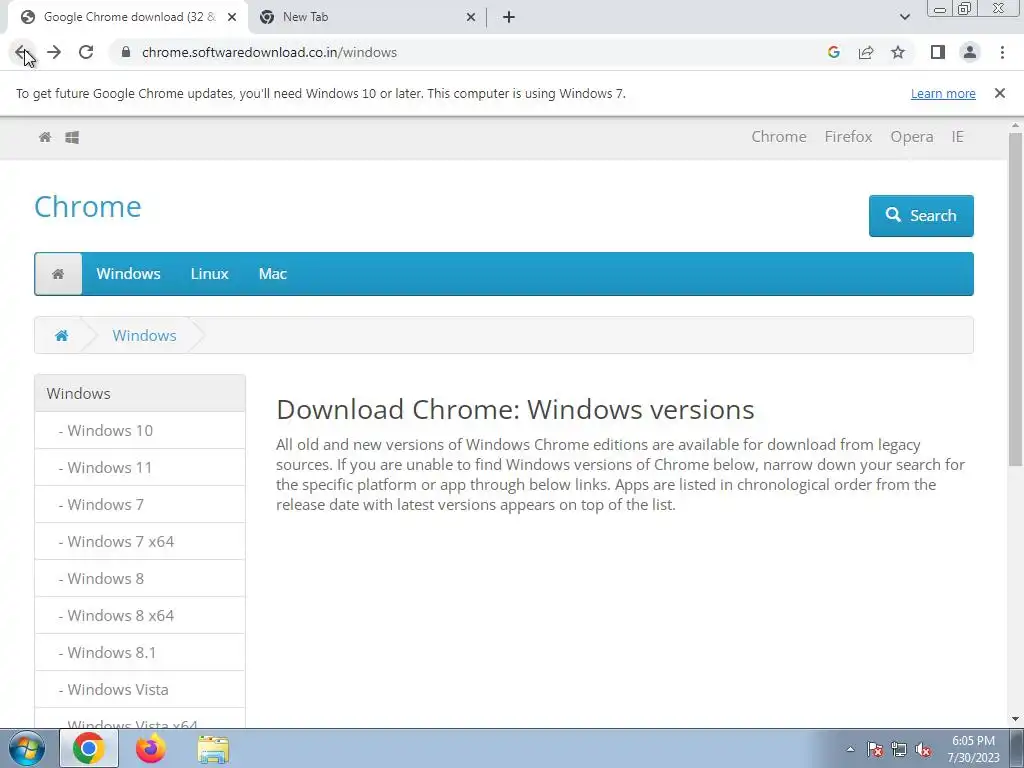Open the browser side panel

point(938,52)
